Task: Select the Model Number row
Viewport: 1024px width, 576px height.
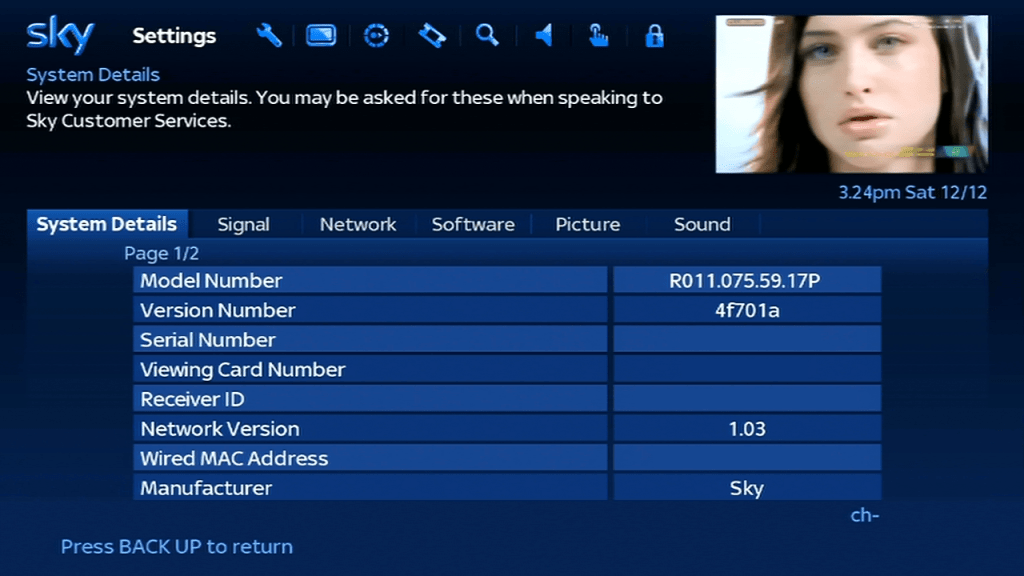Action: (x=370, y=280)
